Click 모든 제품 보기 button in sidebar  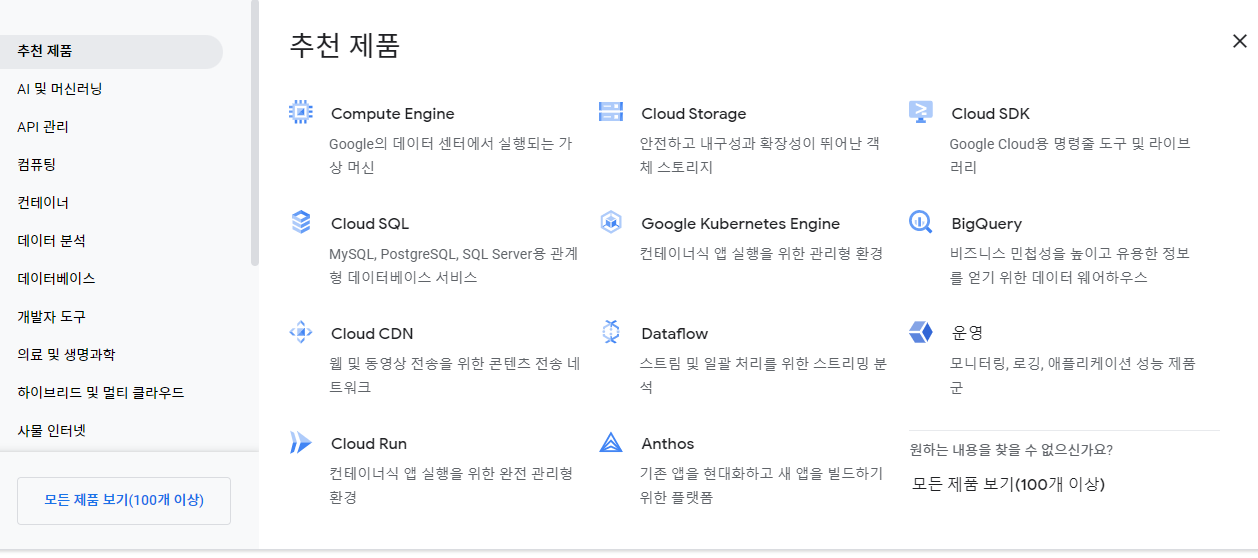coord(124,500)
